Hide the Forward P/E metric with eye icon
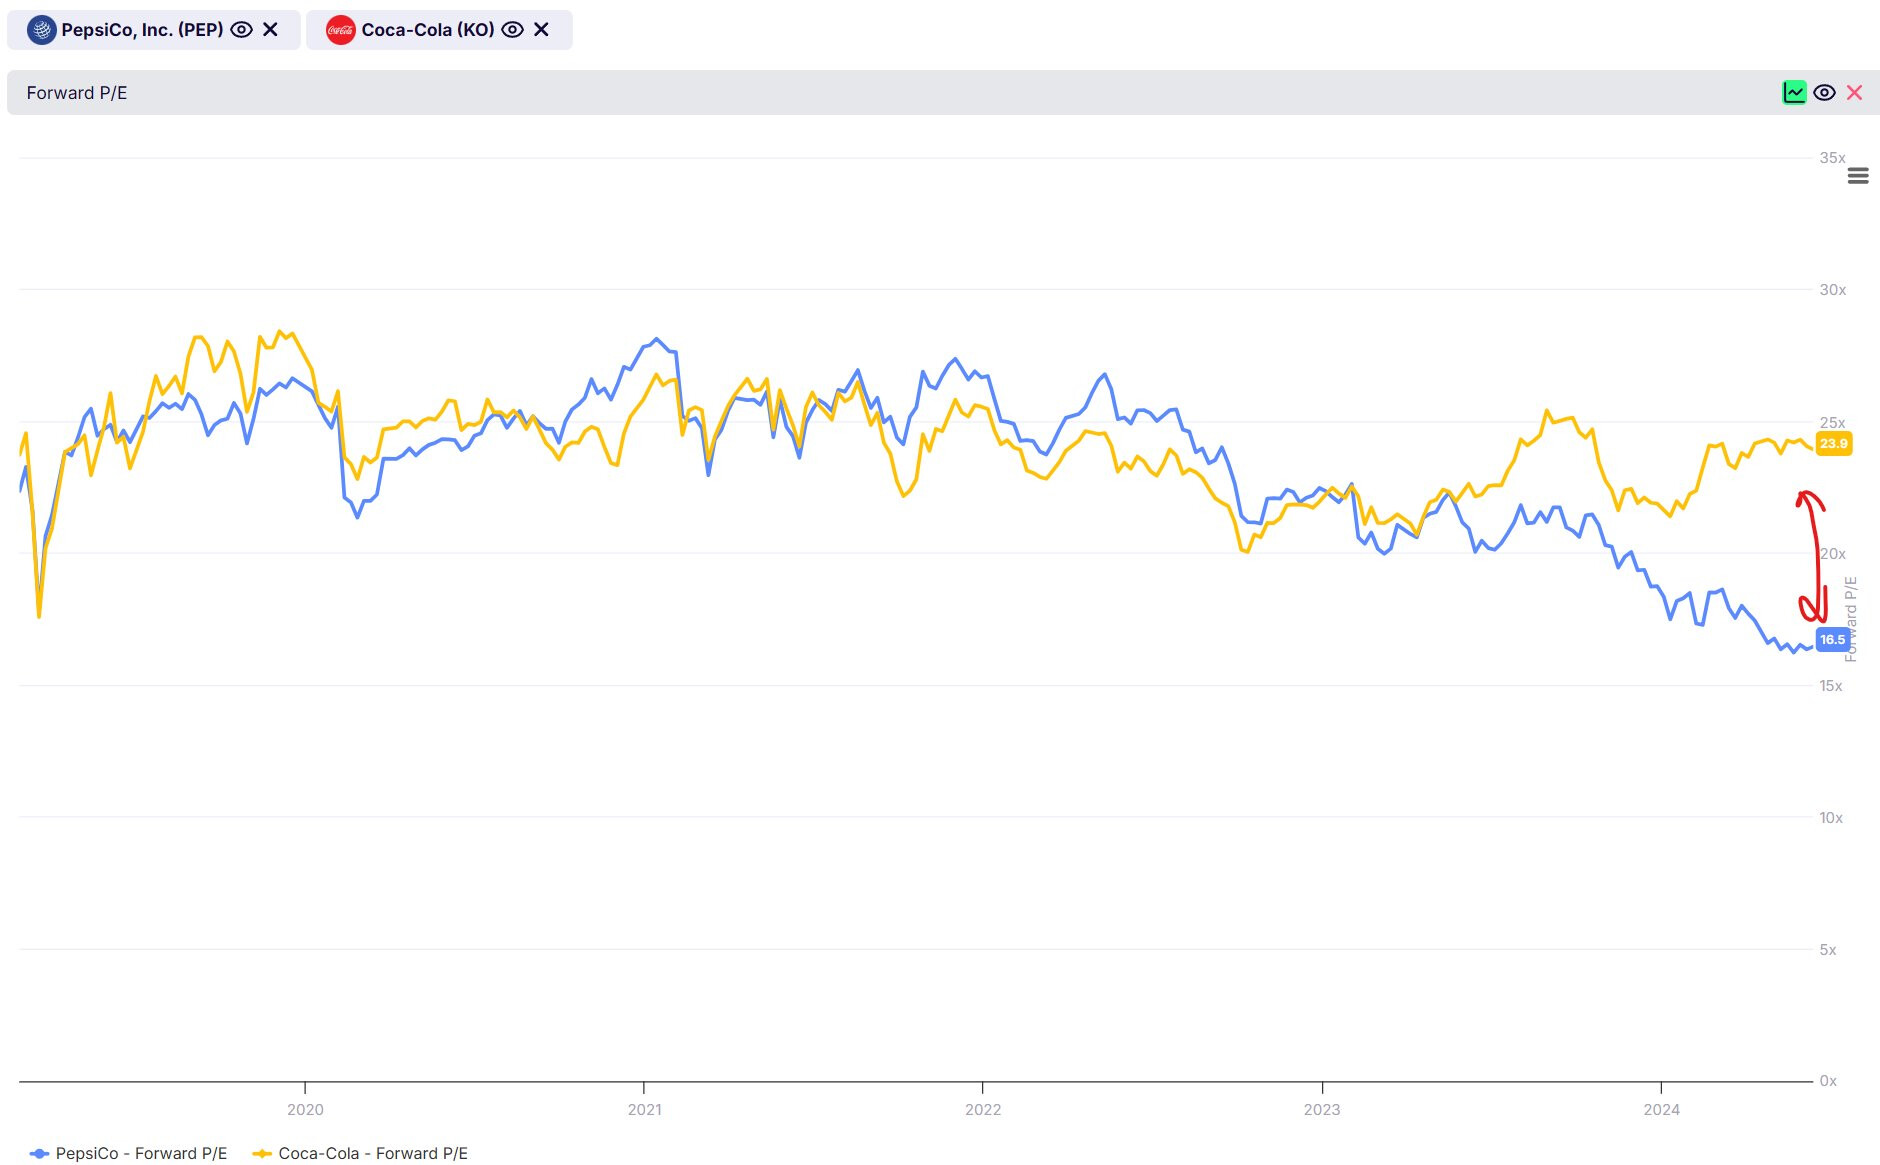Viewport: 1880px width, 1165px height. click(1824, 93)
